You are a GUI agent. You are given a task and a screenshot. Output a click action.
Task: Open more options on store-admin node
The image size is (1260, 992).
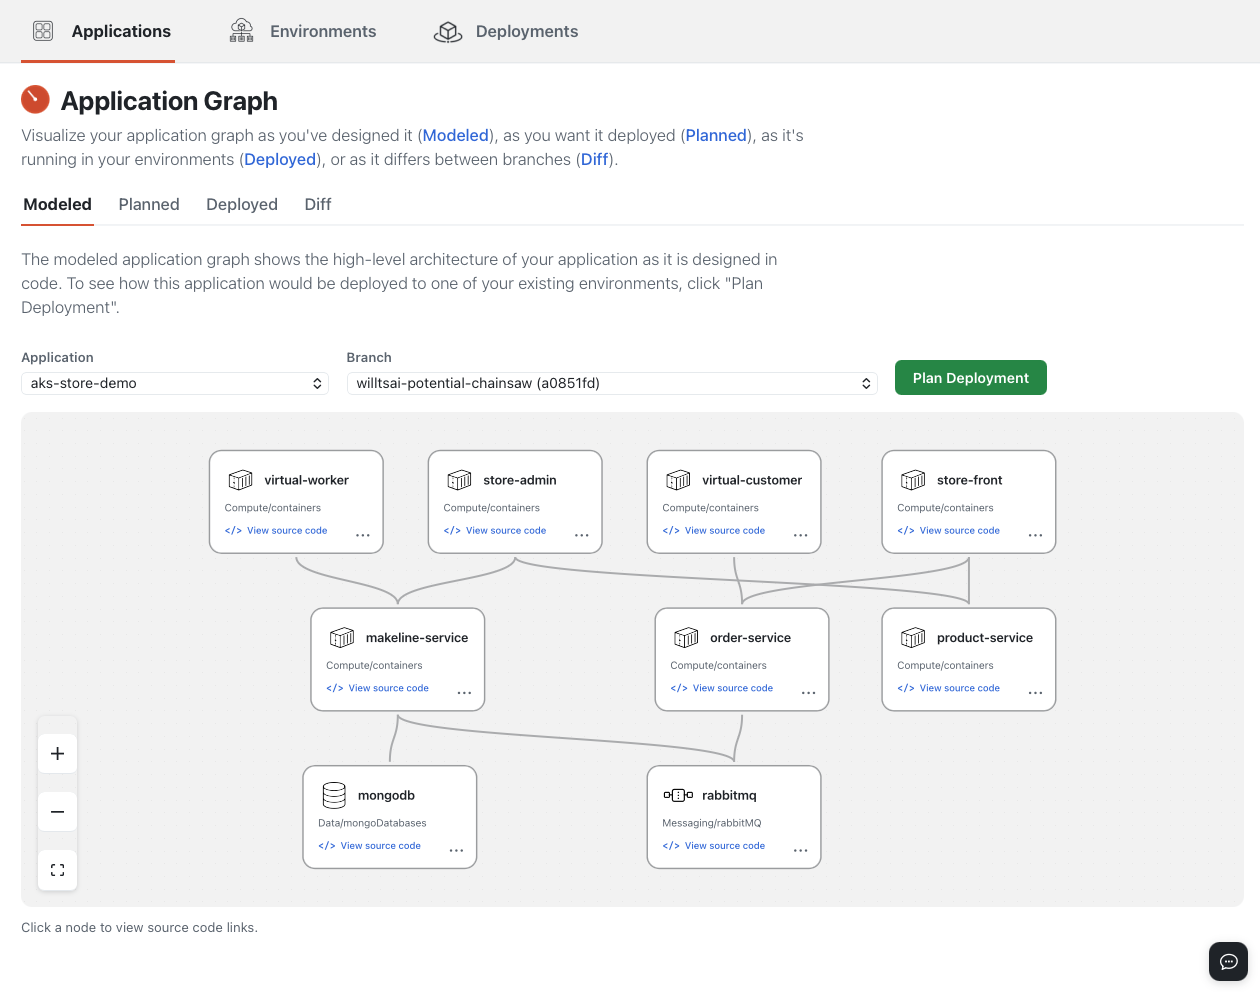582,535
